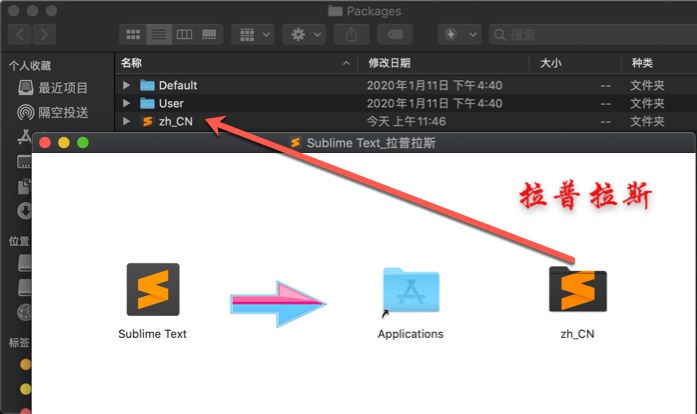Open the toolbar dropdown beside the tags button

click(x=459, y=34)
